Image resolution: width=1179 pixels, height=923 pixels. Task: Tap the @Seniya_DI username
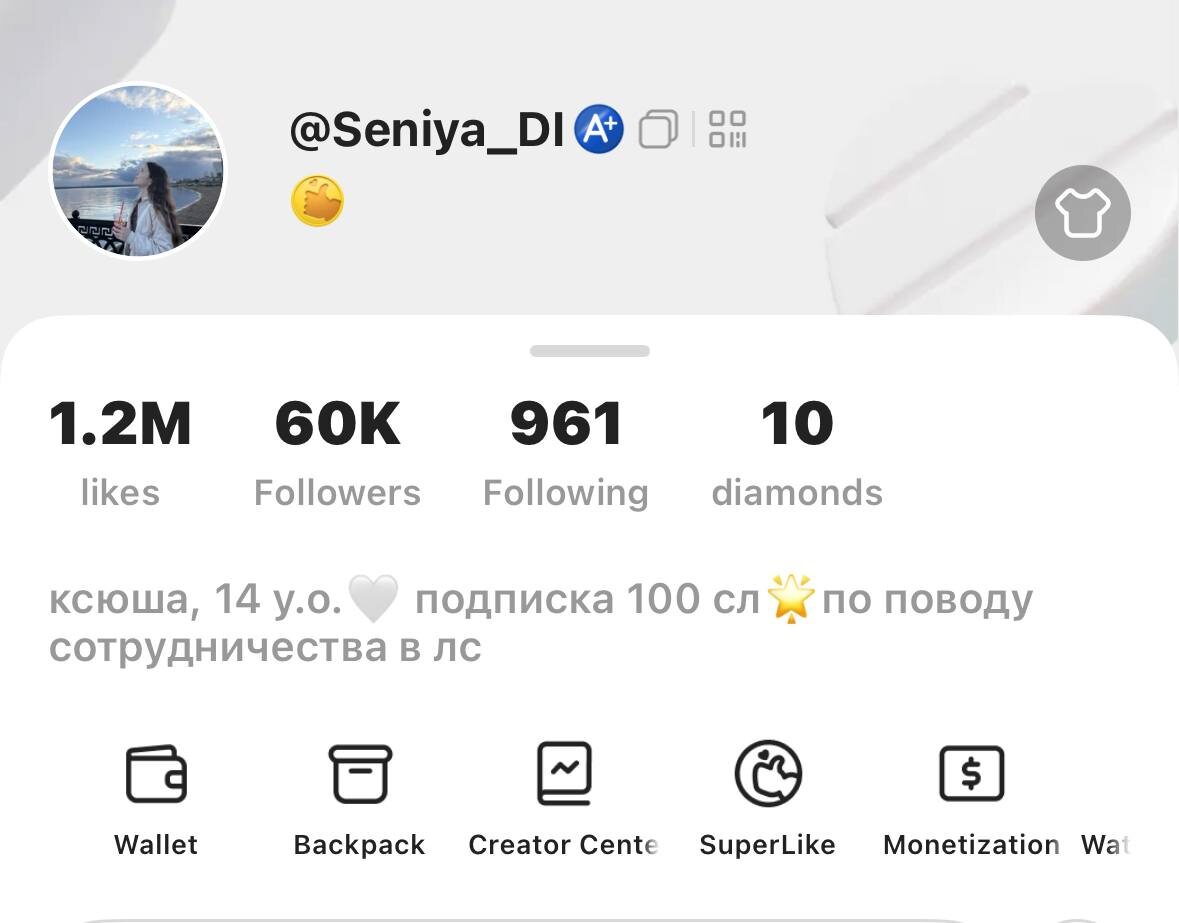[x=426, y=130]
